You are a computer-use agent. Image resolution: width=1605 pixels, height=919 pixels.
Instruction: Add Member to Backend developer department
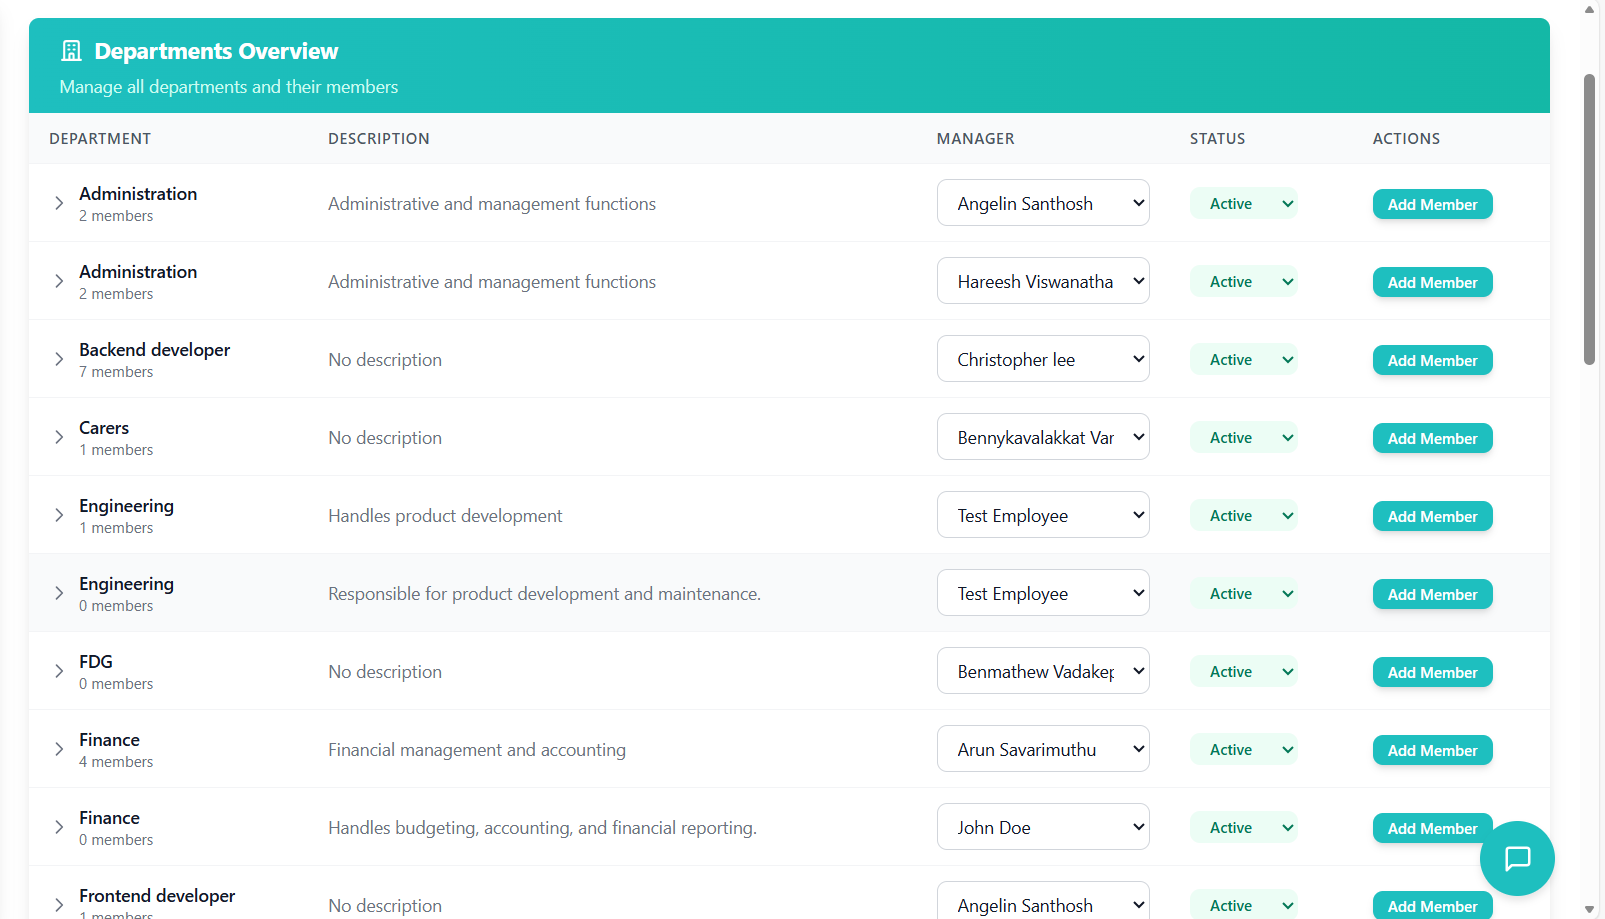[x=1432, y=360]
